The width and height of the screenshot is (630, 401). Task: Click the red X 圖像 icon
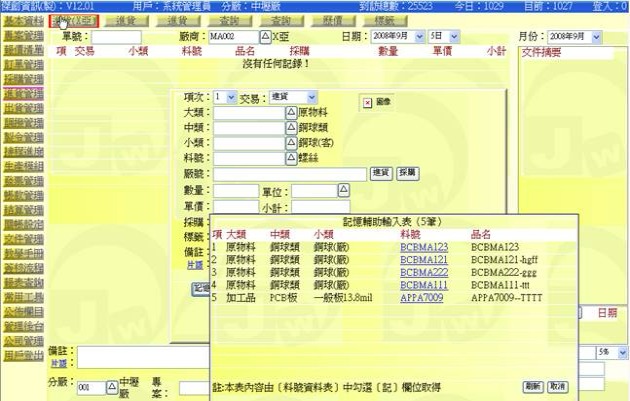[367, 102]
